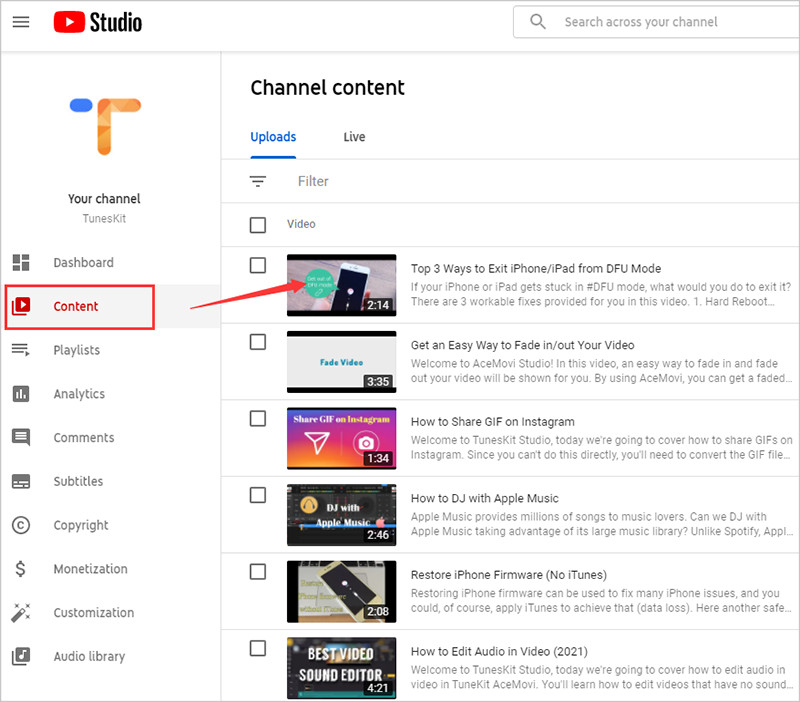Open Subtitles in the sidebar

78,482
